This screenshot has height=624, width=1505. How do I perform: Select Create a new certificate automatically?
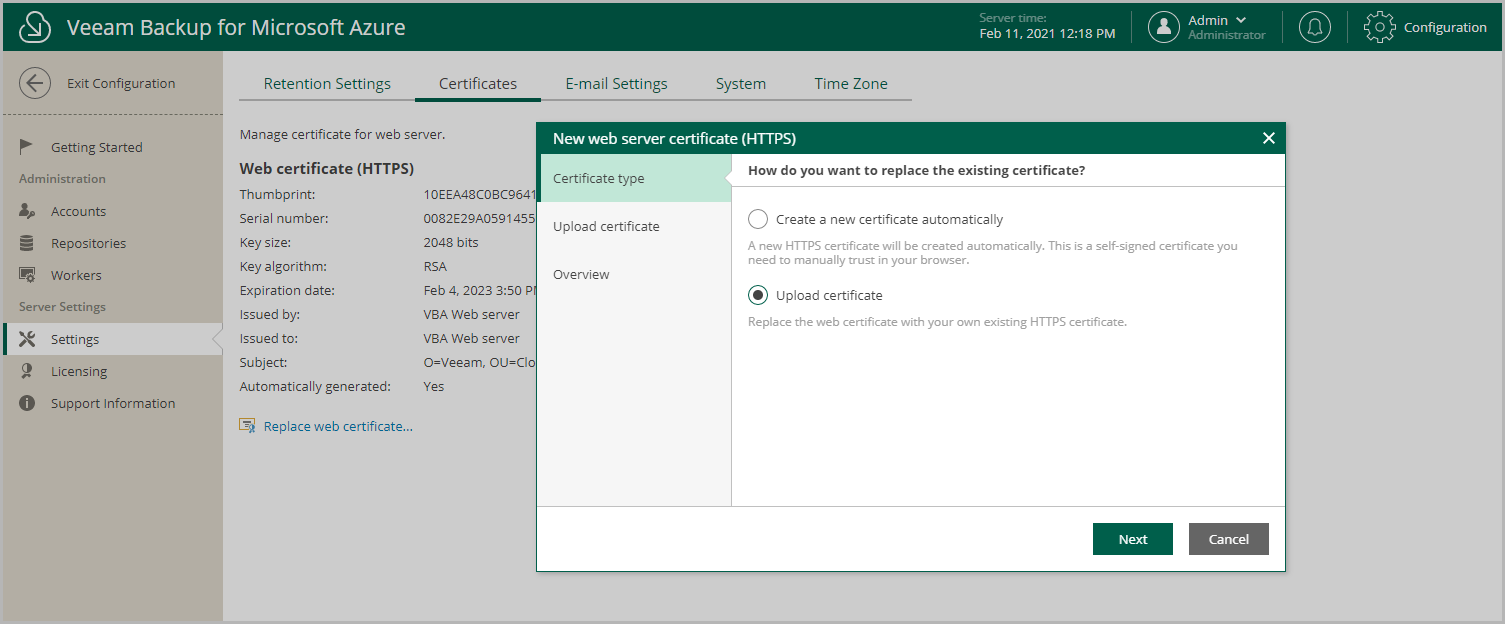[758, 219]
